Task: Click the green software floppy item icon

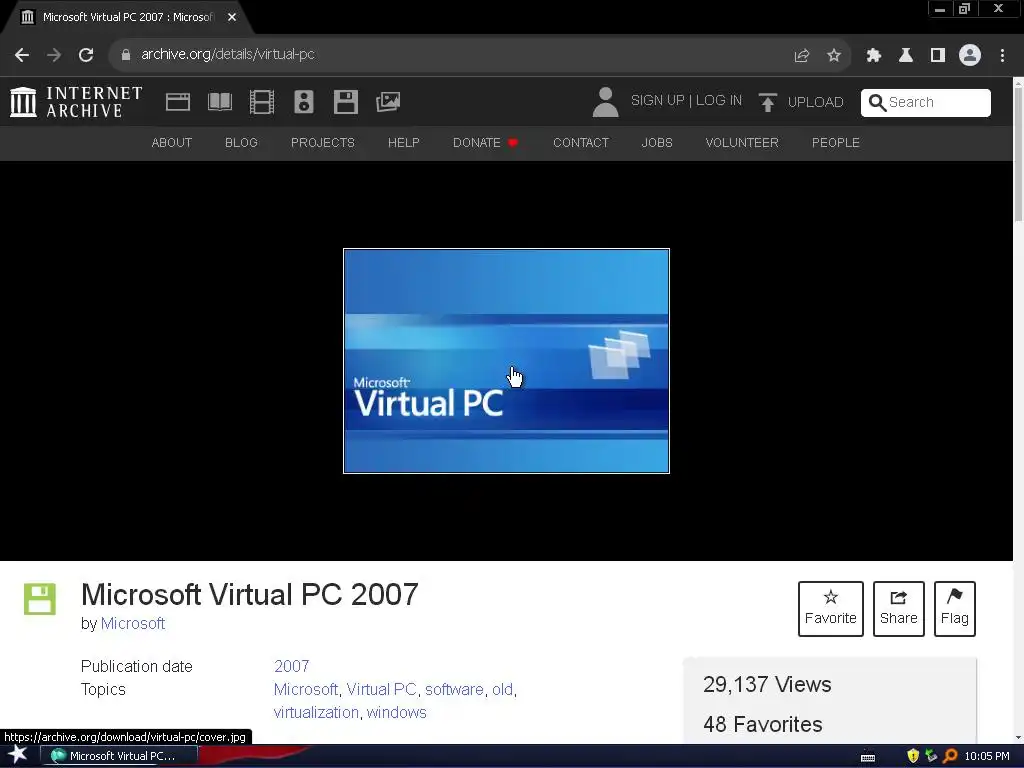Action: [40, 599]
